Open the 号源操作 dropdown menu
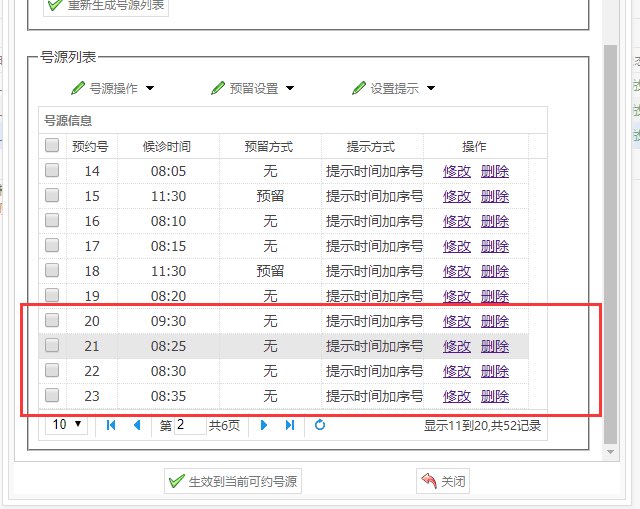640x509 pixels. point(113,88)
